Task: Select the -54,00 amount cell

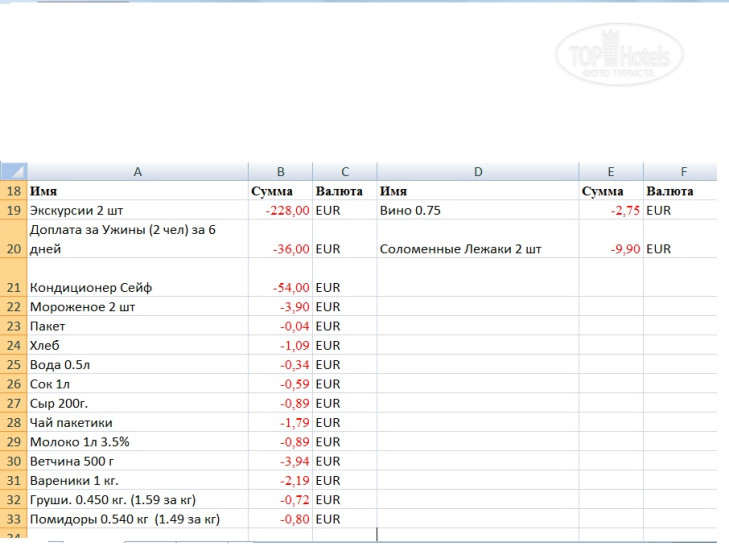Action: point(280,287)
